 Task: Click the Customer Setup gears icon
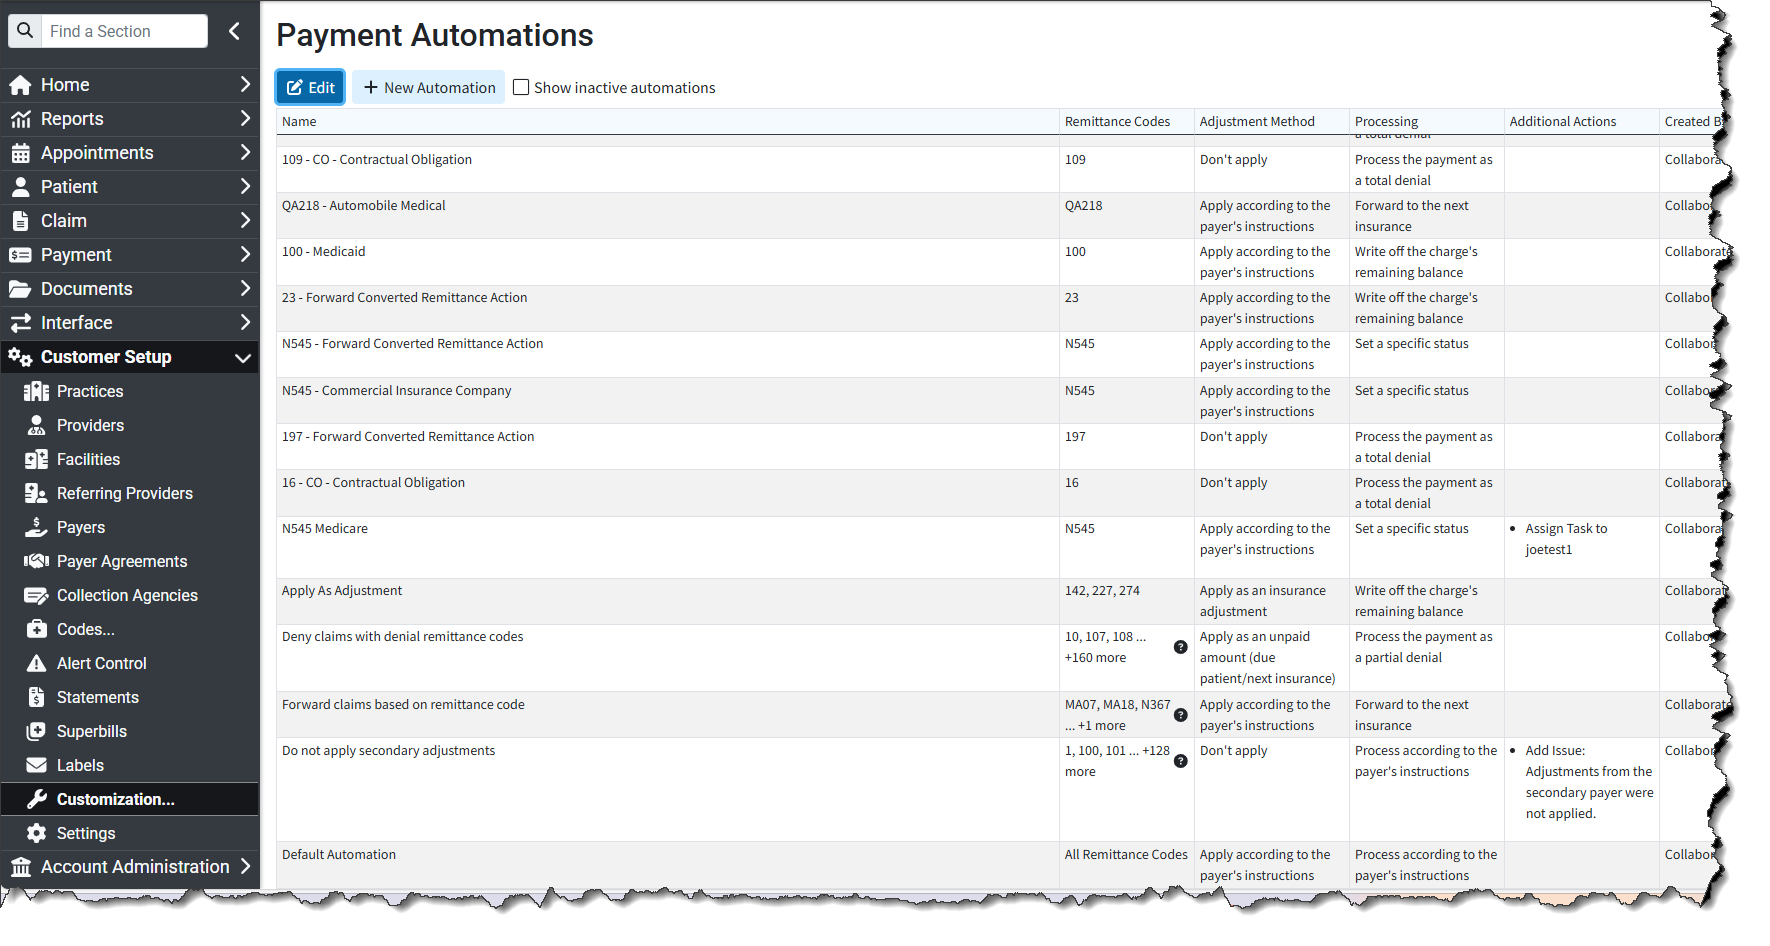click(20, 357)
